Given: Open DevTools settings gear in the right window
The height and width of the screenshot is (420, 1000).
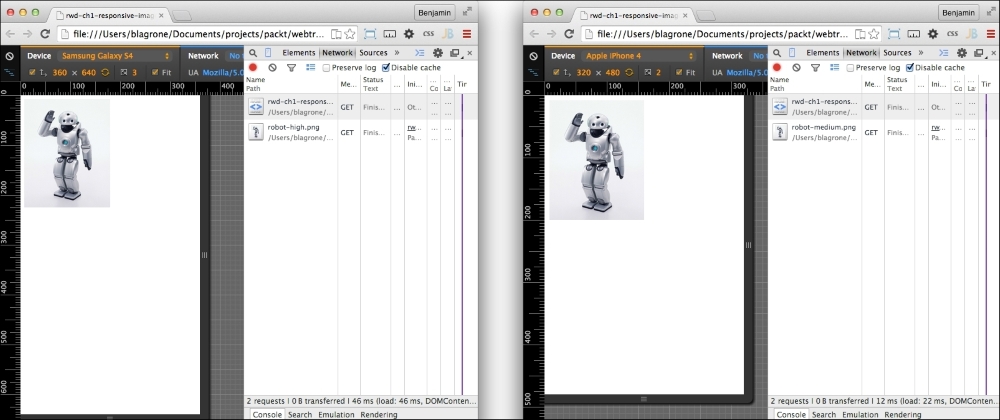Looking at the screenshot, I should pyautogui.click(x=962, y=53).
